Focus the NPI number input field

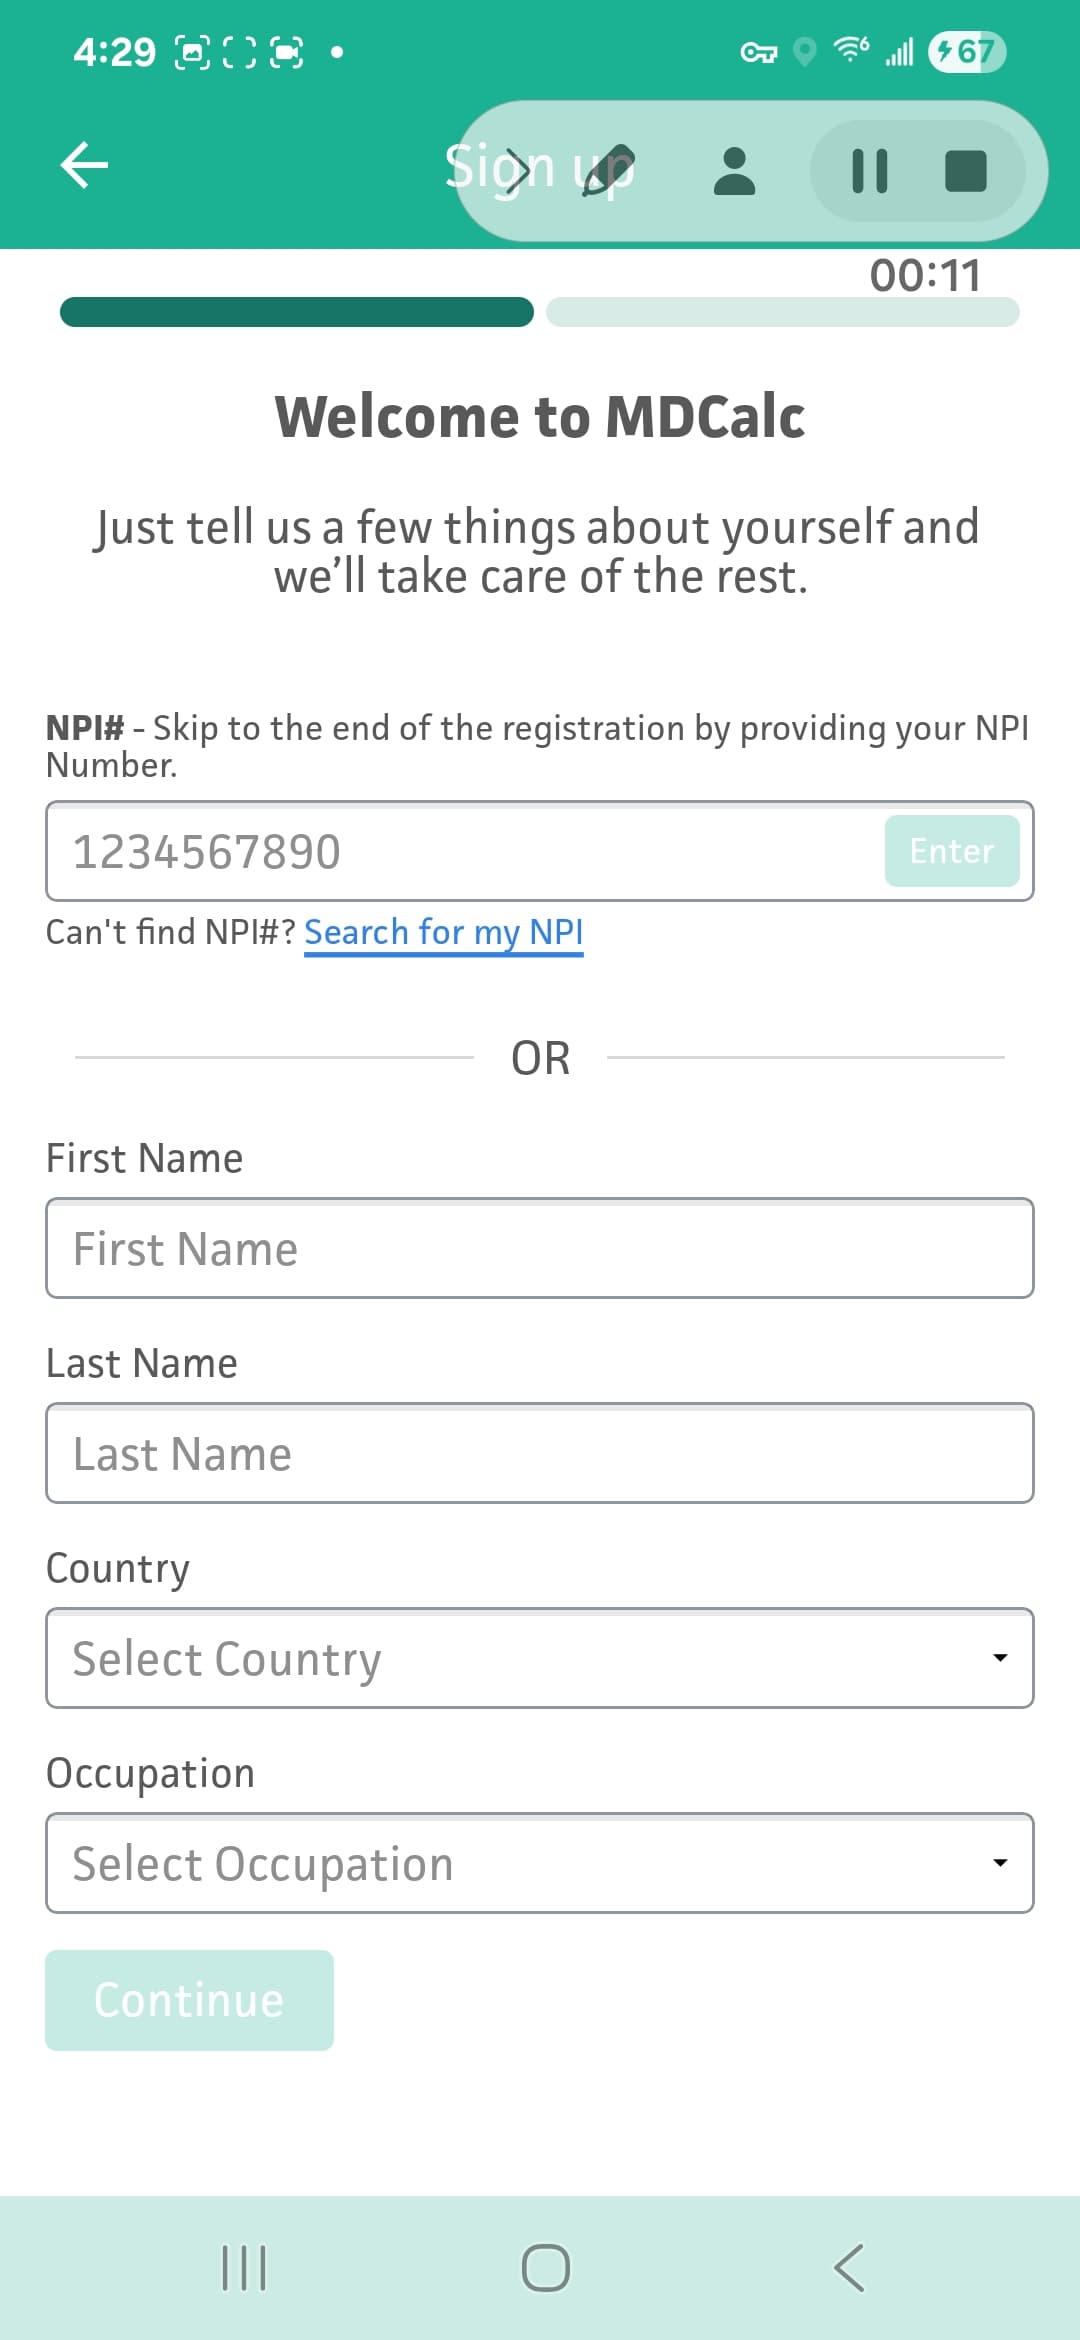[465, 851]
